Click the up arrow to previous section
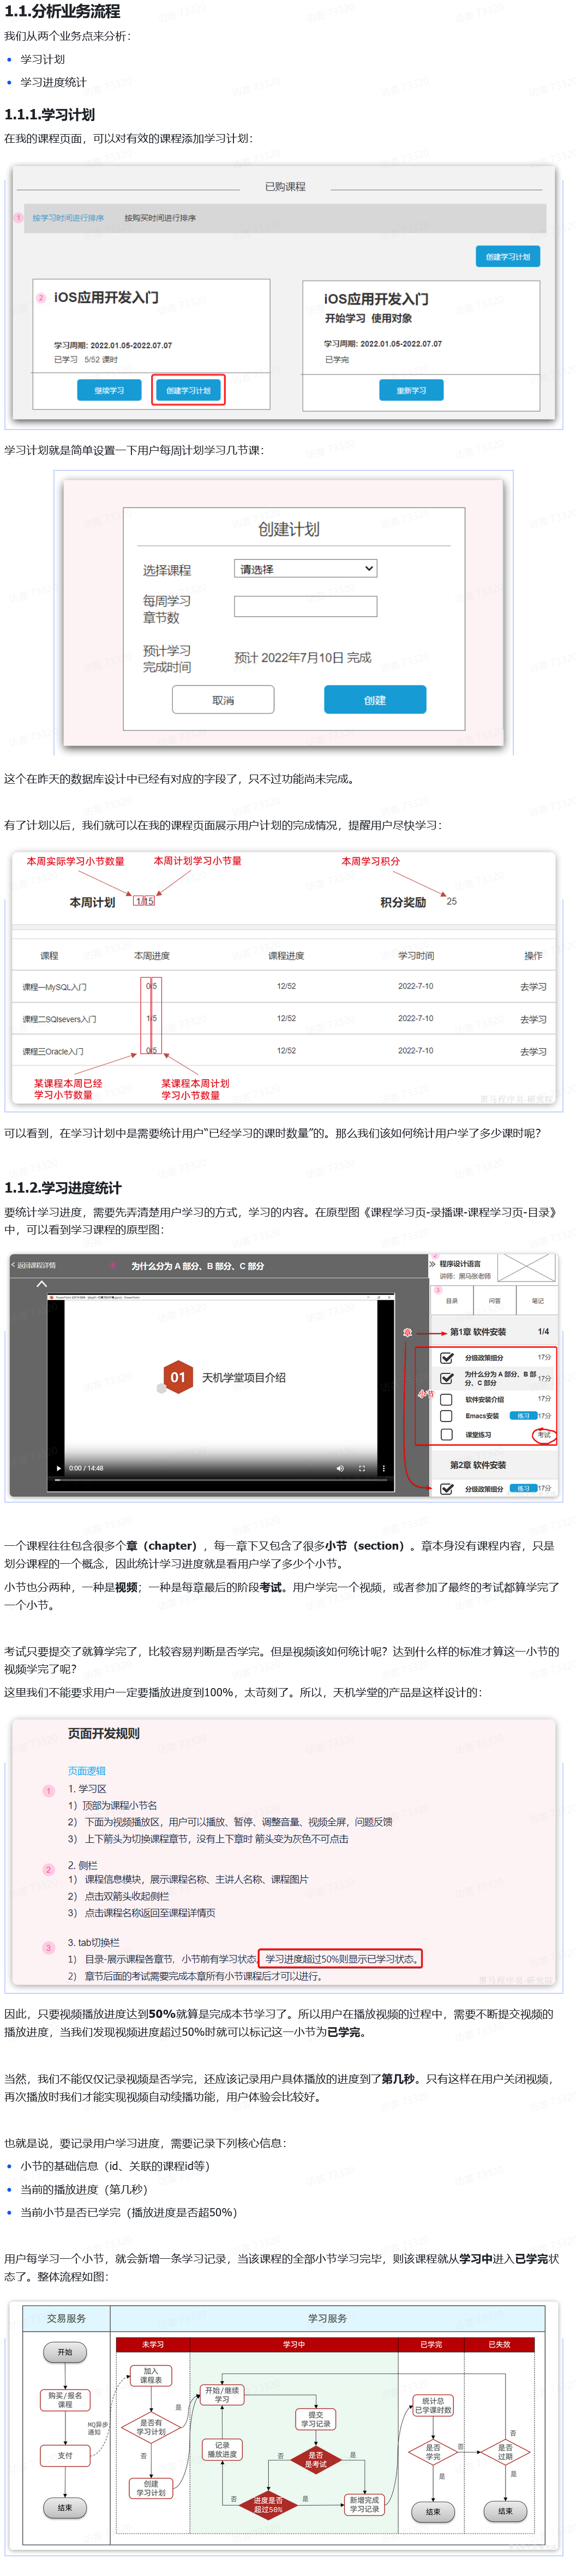This screenshot has height=2576, width=576. point(42,1284)
